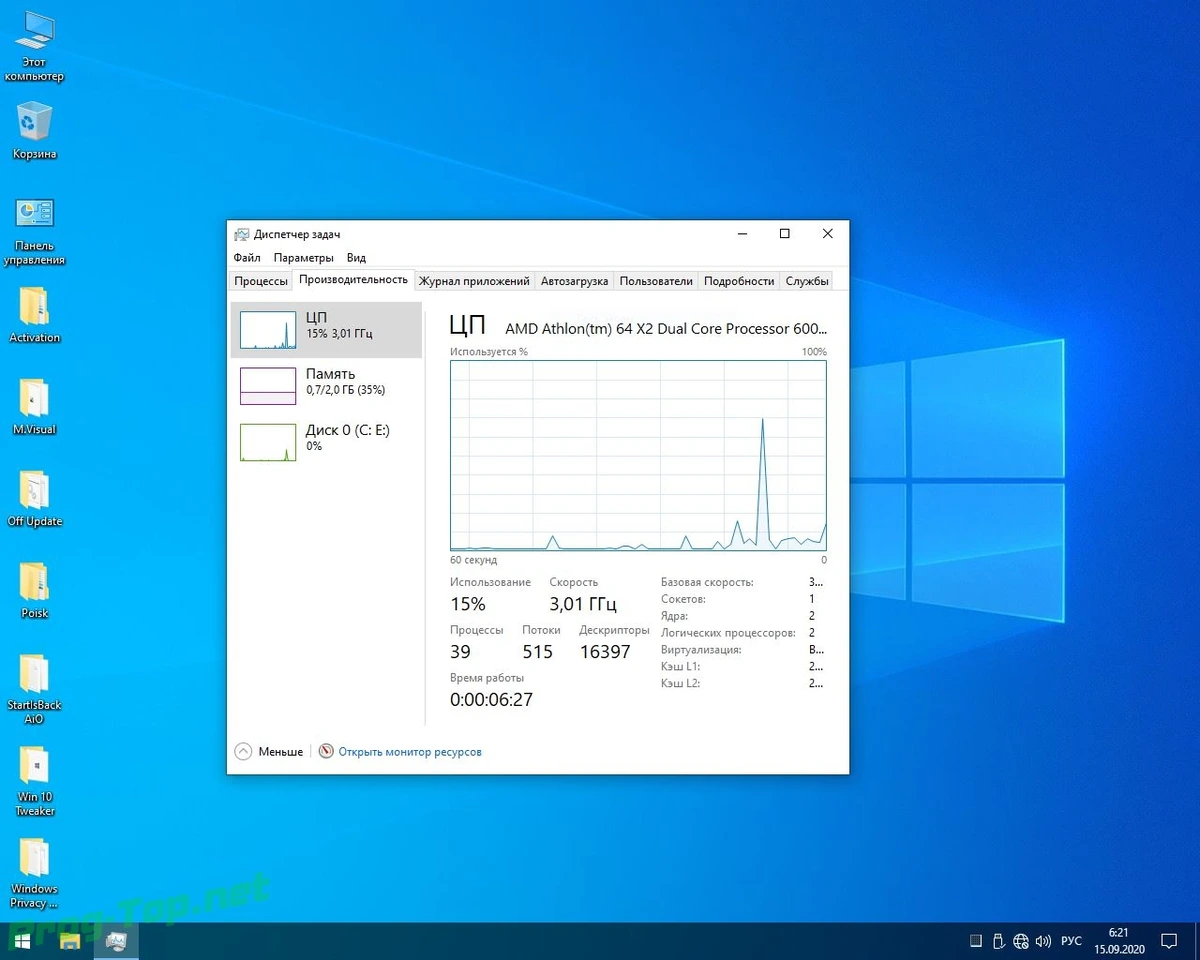Open the Этот компьютер desktop icon
The width and height of the screenshot is (1200, 960).
34,47
